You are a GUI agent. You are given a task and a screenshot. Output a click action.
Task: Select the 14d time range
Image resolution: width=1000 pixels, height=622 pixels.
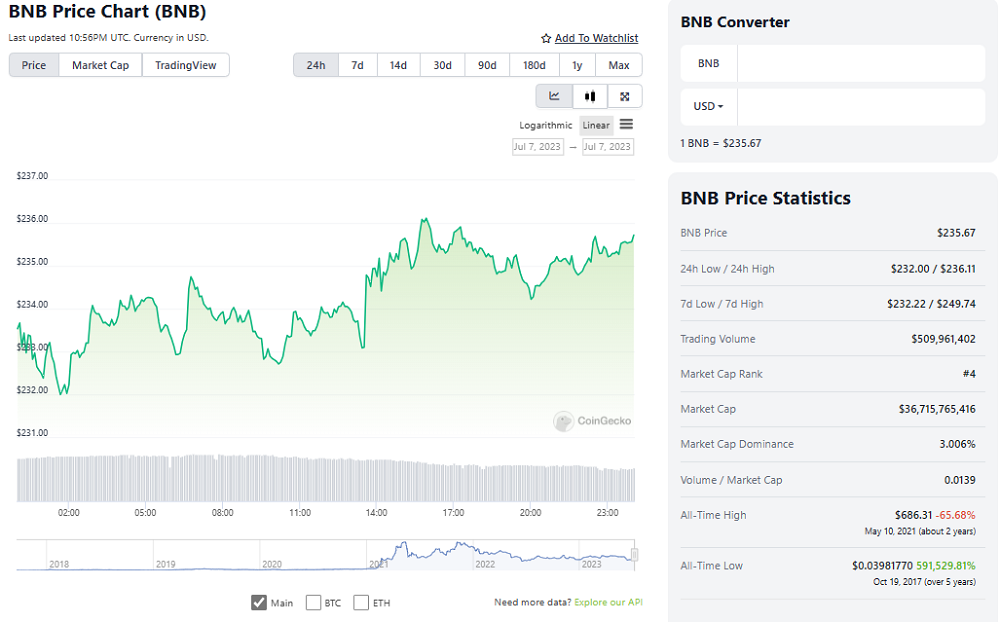point(398,65)
